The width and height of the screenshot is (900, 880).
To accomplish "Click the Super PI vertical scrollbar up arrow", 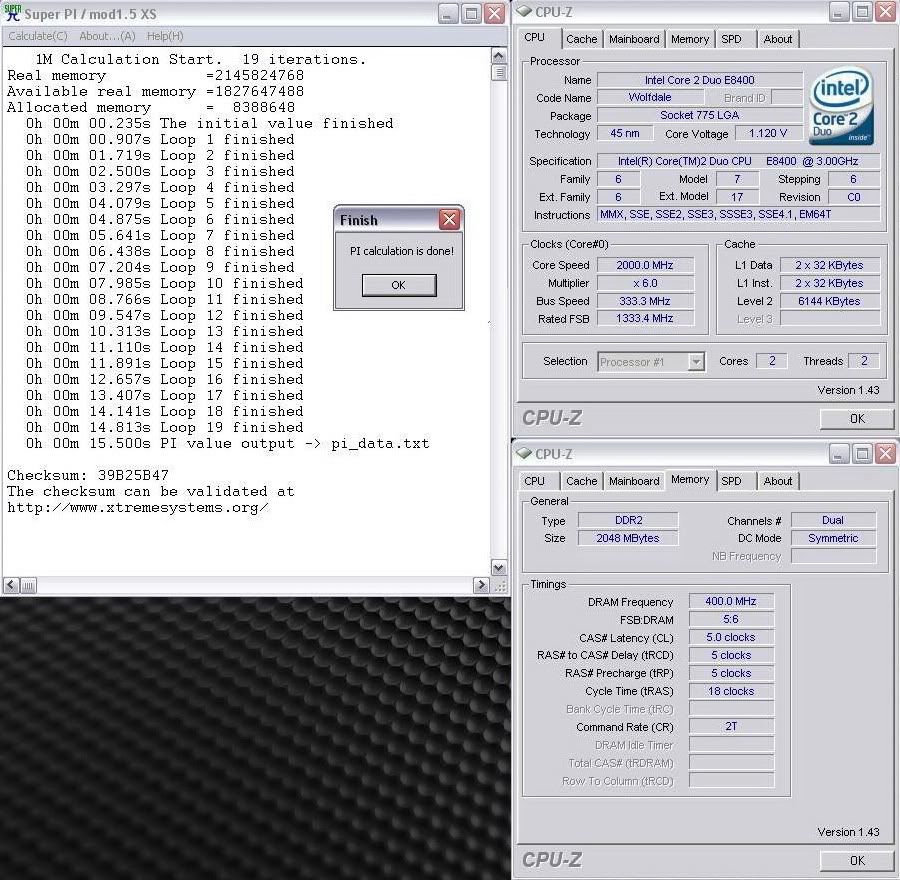I will tap(499, 56).
